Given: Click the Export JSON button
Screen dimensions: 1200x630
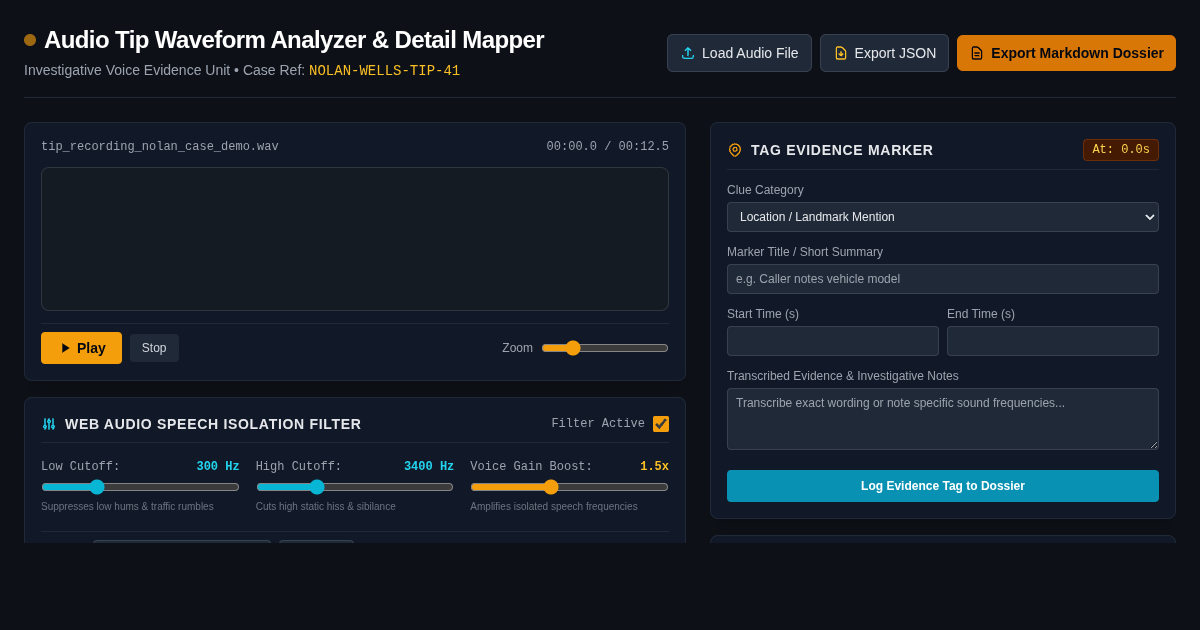Looking at the screenshot, I should tap(884, 53).
